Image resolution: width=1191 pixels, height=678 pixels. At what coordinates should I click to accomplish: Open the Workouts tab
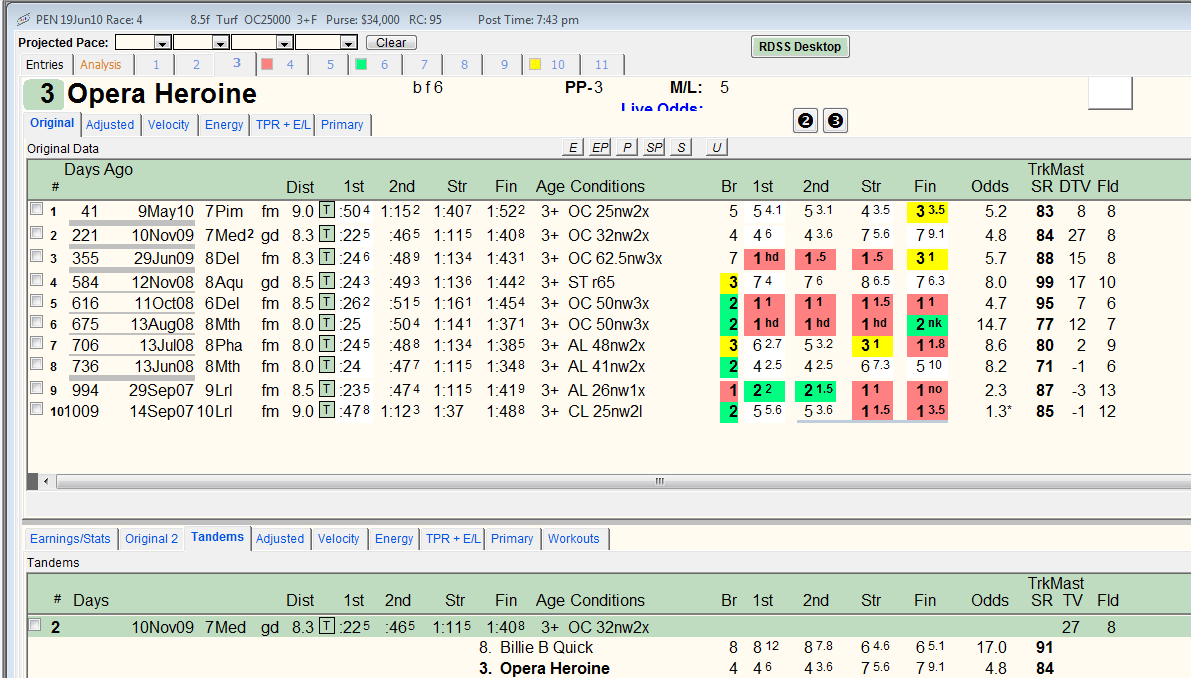pyautogui.click(x=573, y=538)
